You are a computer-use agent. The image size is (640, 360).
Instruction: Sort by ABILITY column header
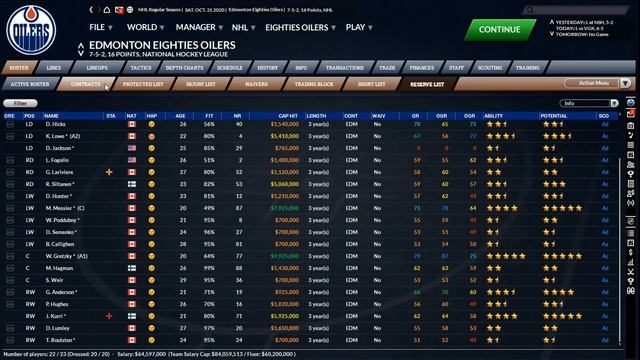pos(493,116)
